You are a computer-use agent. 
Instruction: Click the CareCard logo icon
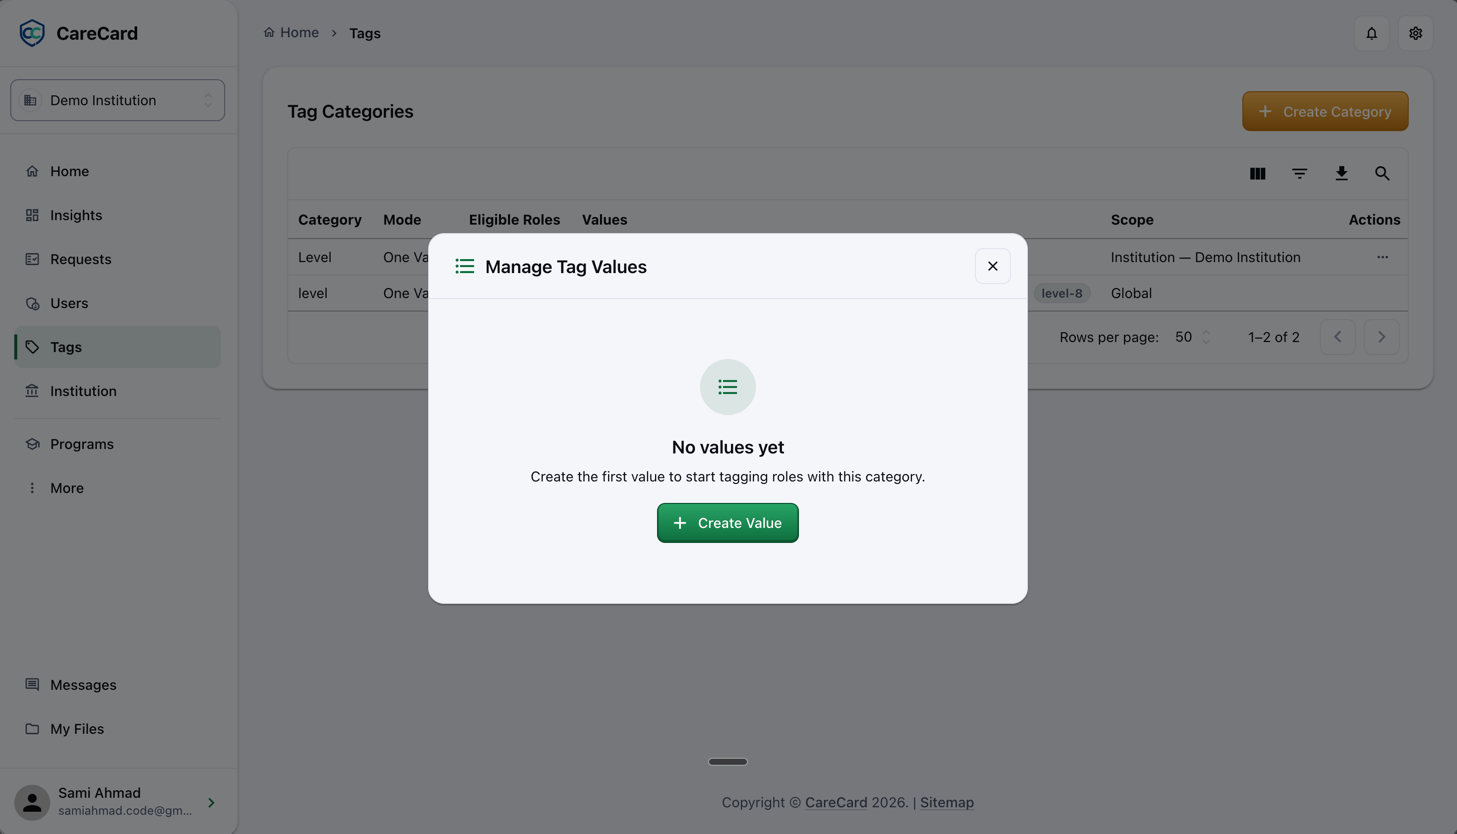(x=32, y=33)
